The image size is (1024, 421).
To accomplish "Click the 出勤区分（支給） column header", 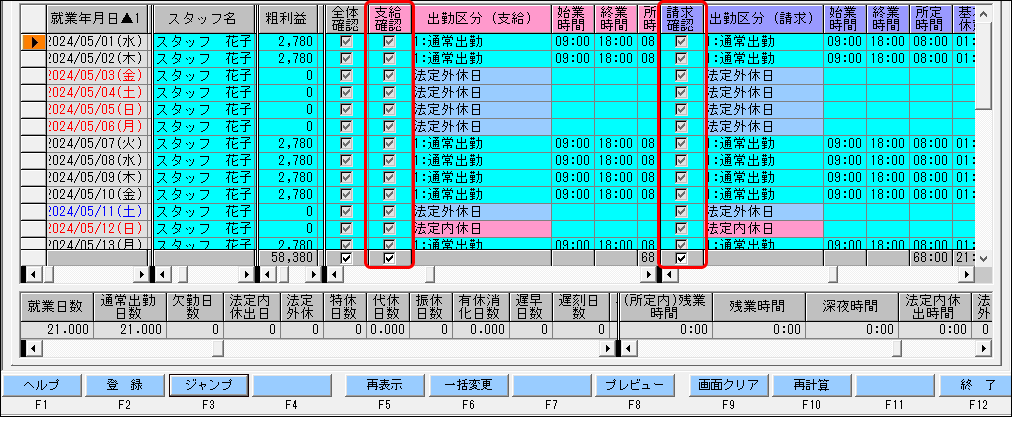I will (x=482, y=20).
